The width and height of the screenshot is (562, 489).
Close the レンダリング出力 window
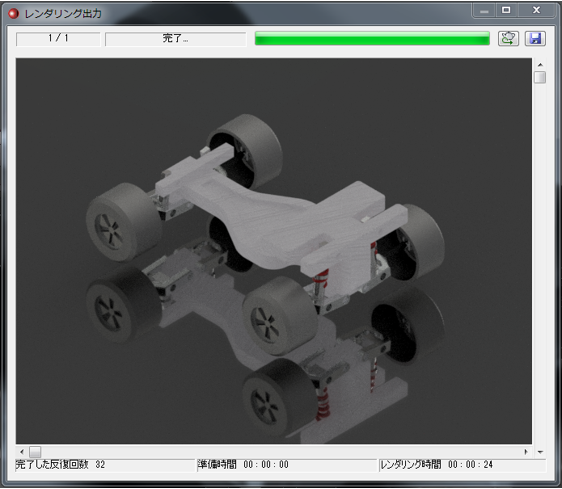click(536, 10)
